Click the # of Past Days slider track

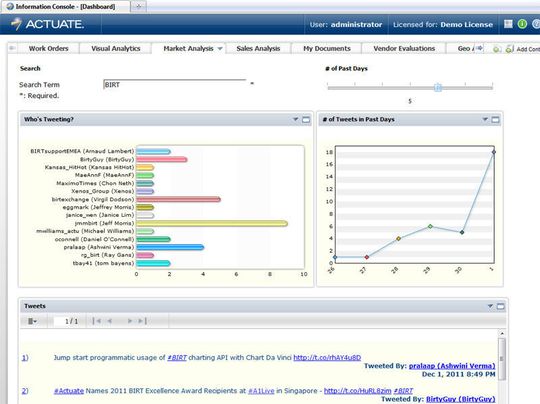(x=410, y=88)
